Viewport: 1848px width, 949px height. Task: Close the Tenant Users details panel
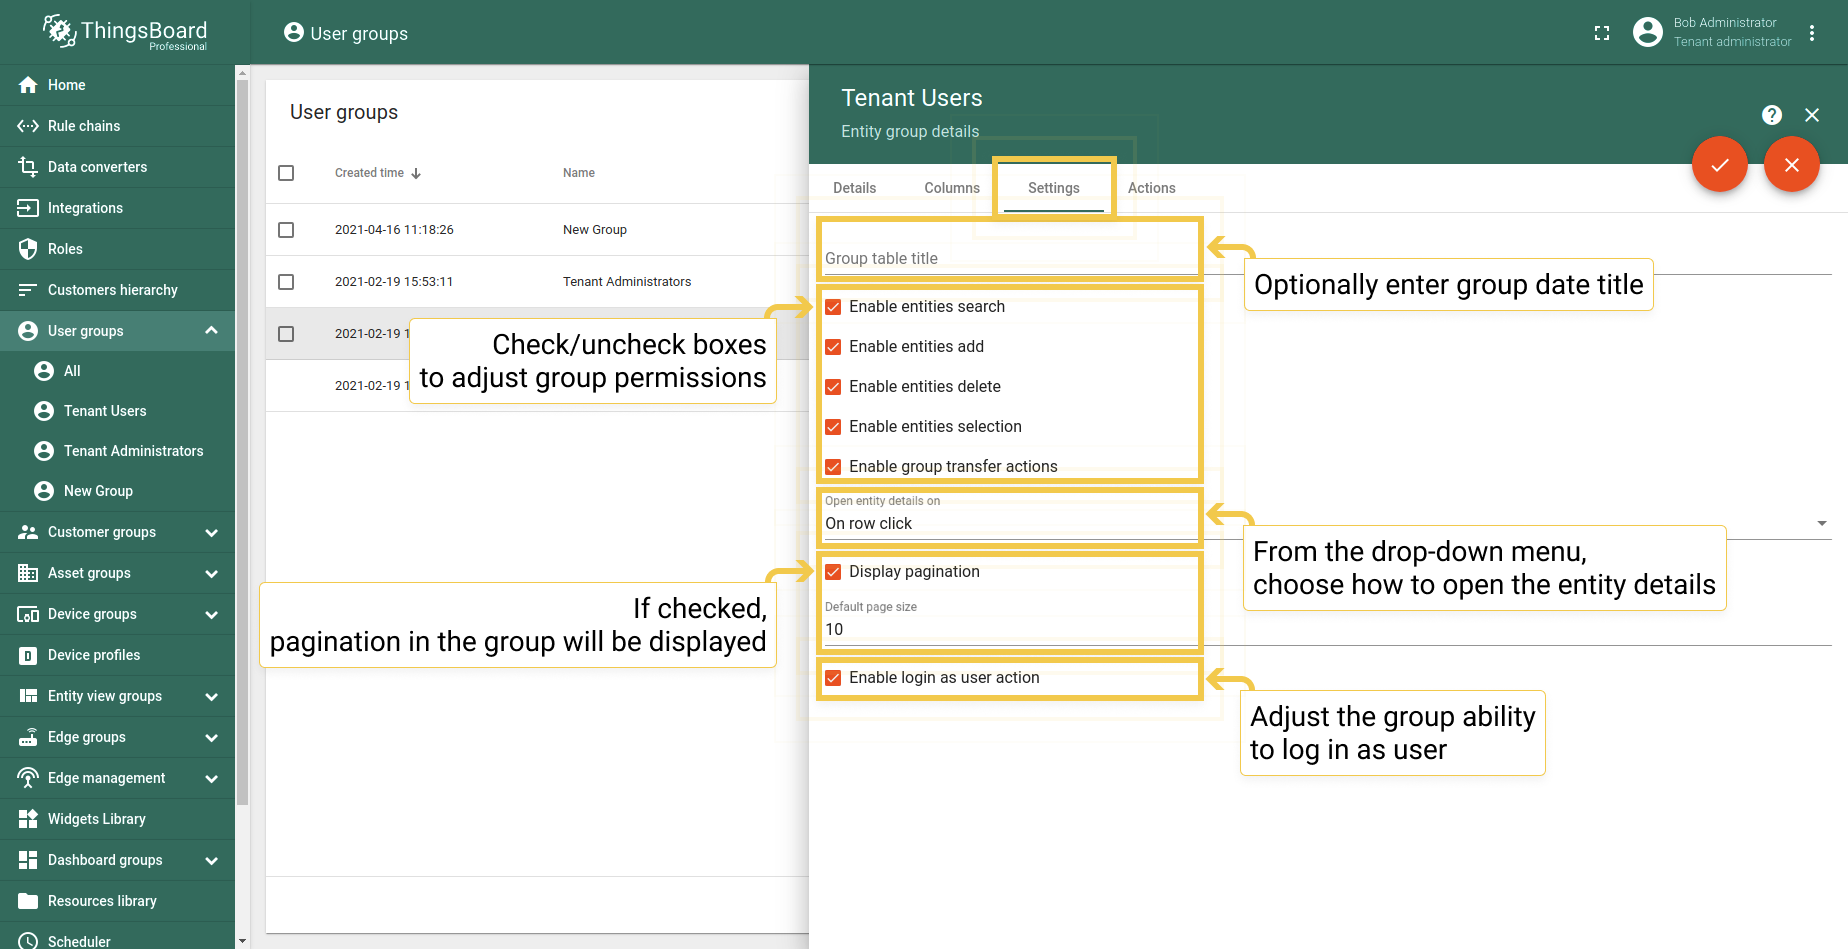point(1812,115)
